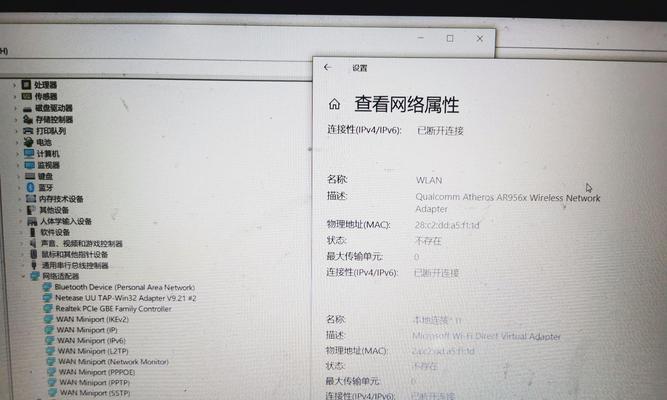Click the 通用串行总线控制器 USB icon

(34, 266)
